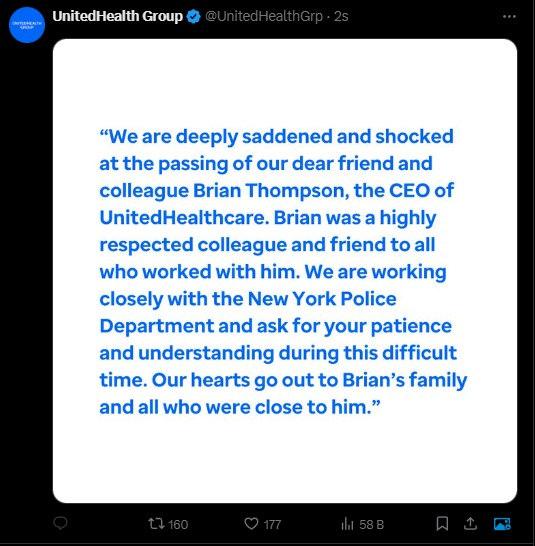Click the 58 B views count

pos(371,524)
